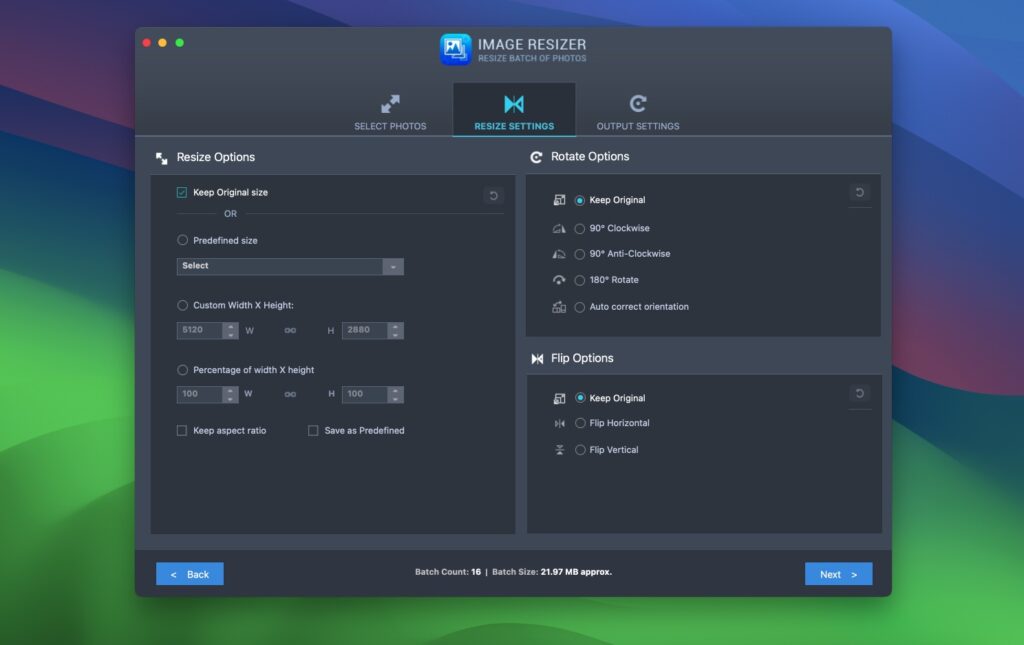Uncheck Keep Original size
Image resolution: width=1024 pixels, height=645 pixels.
pos(181,192)
